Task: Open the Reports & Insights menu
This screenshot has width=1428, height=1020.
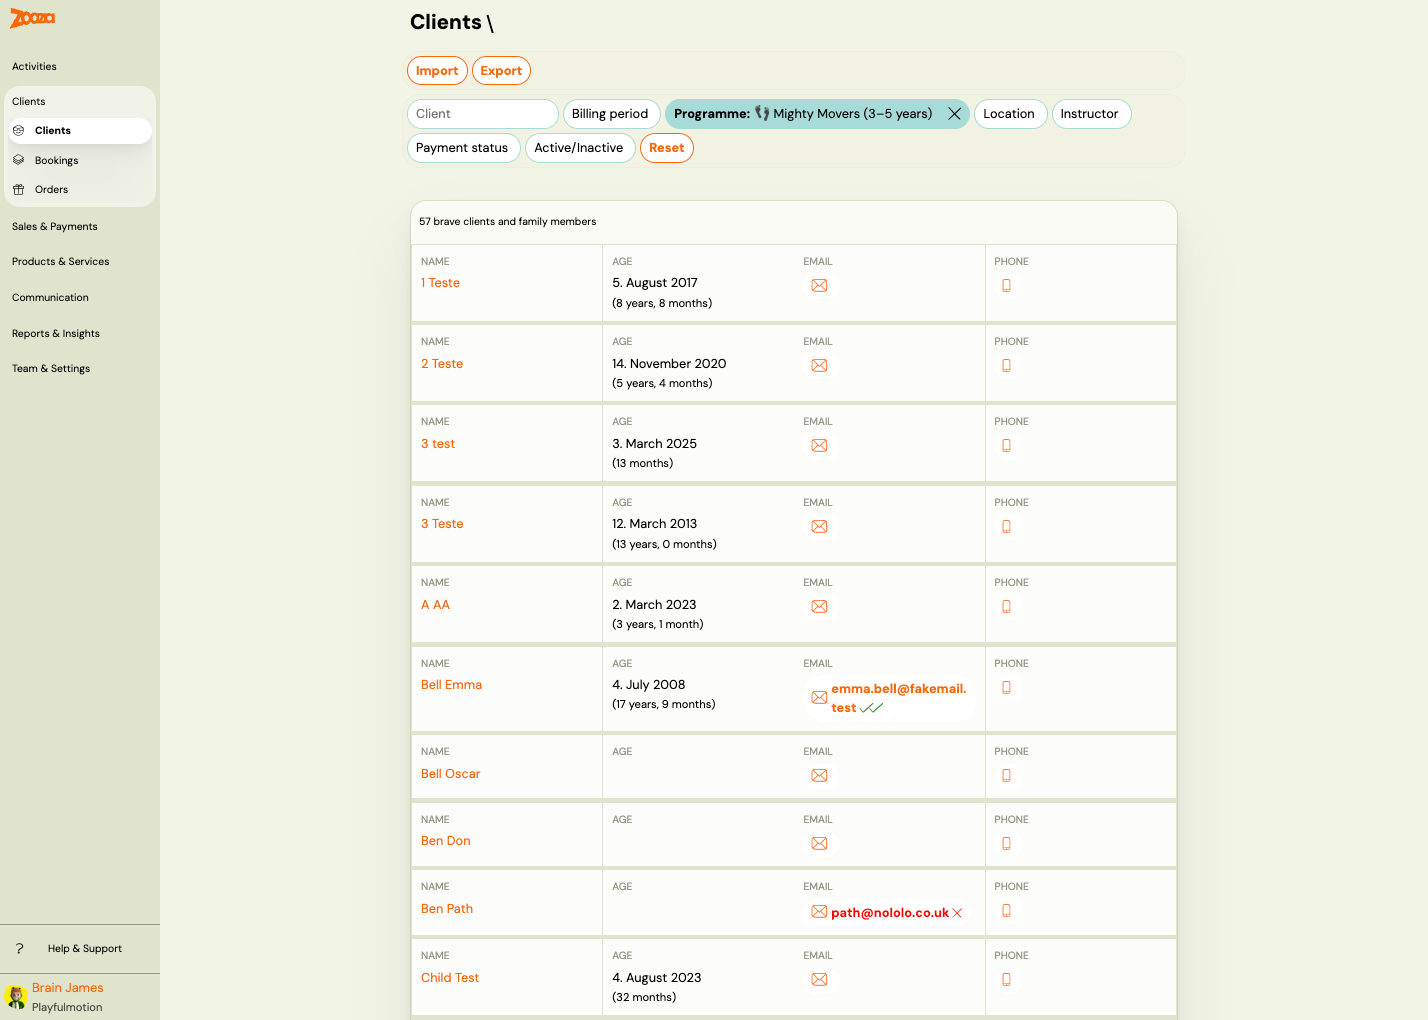Action: [55, 333]
